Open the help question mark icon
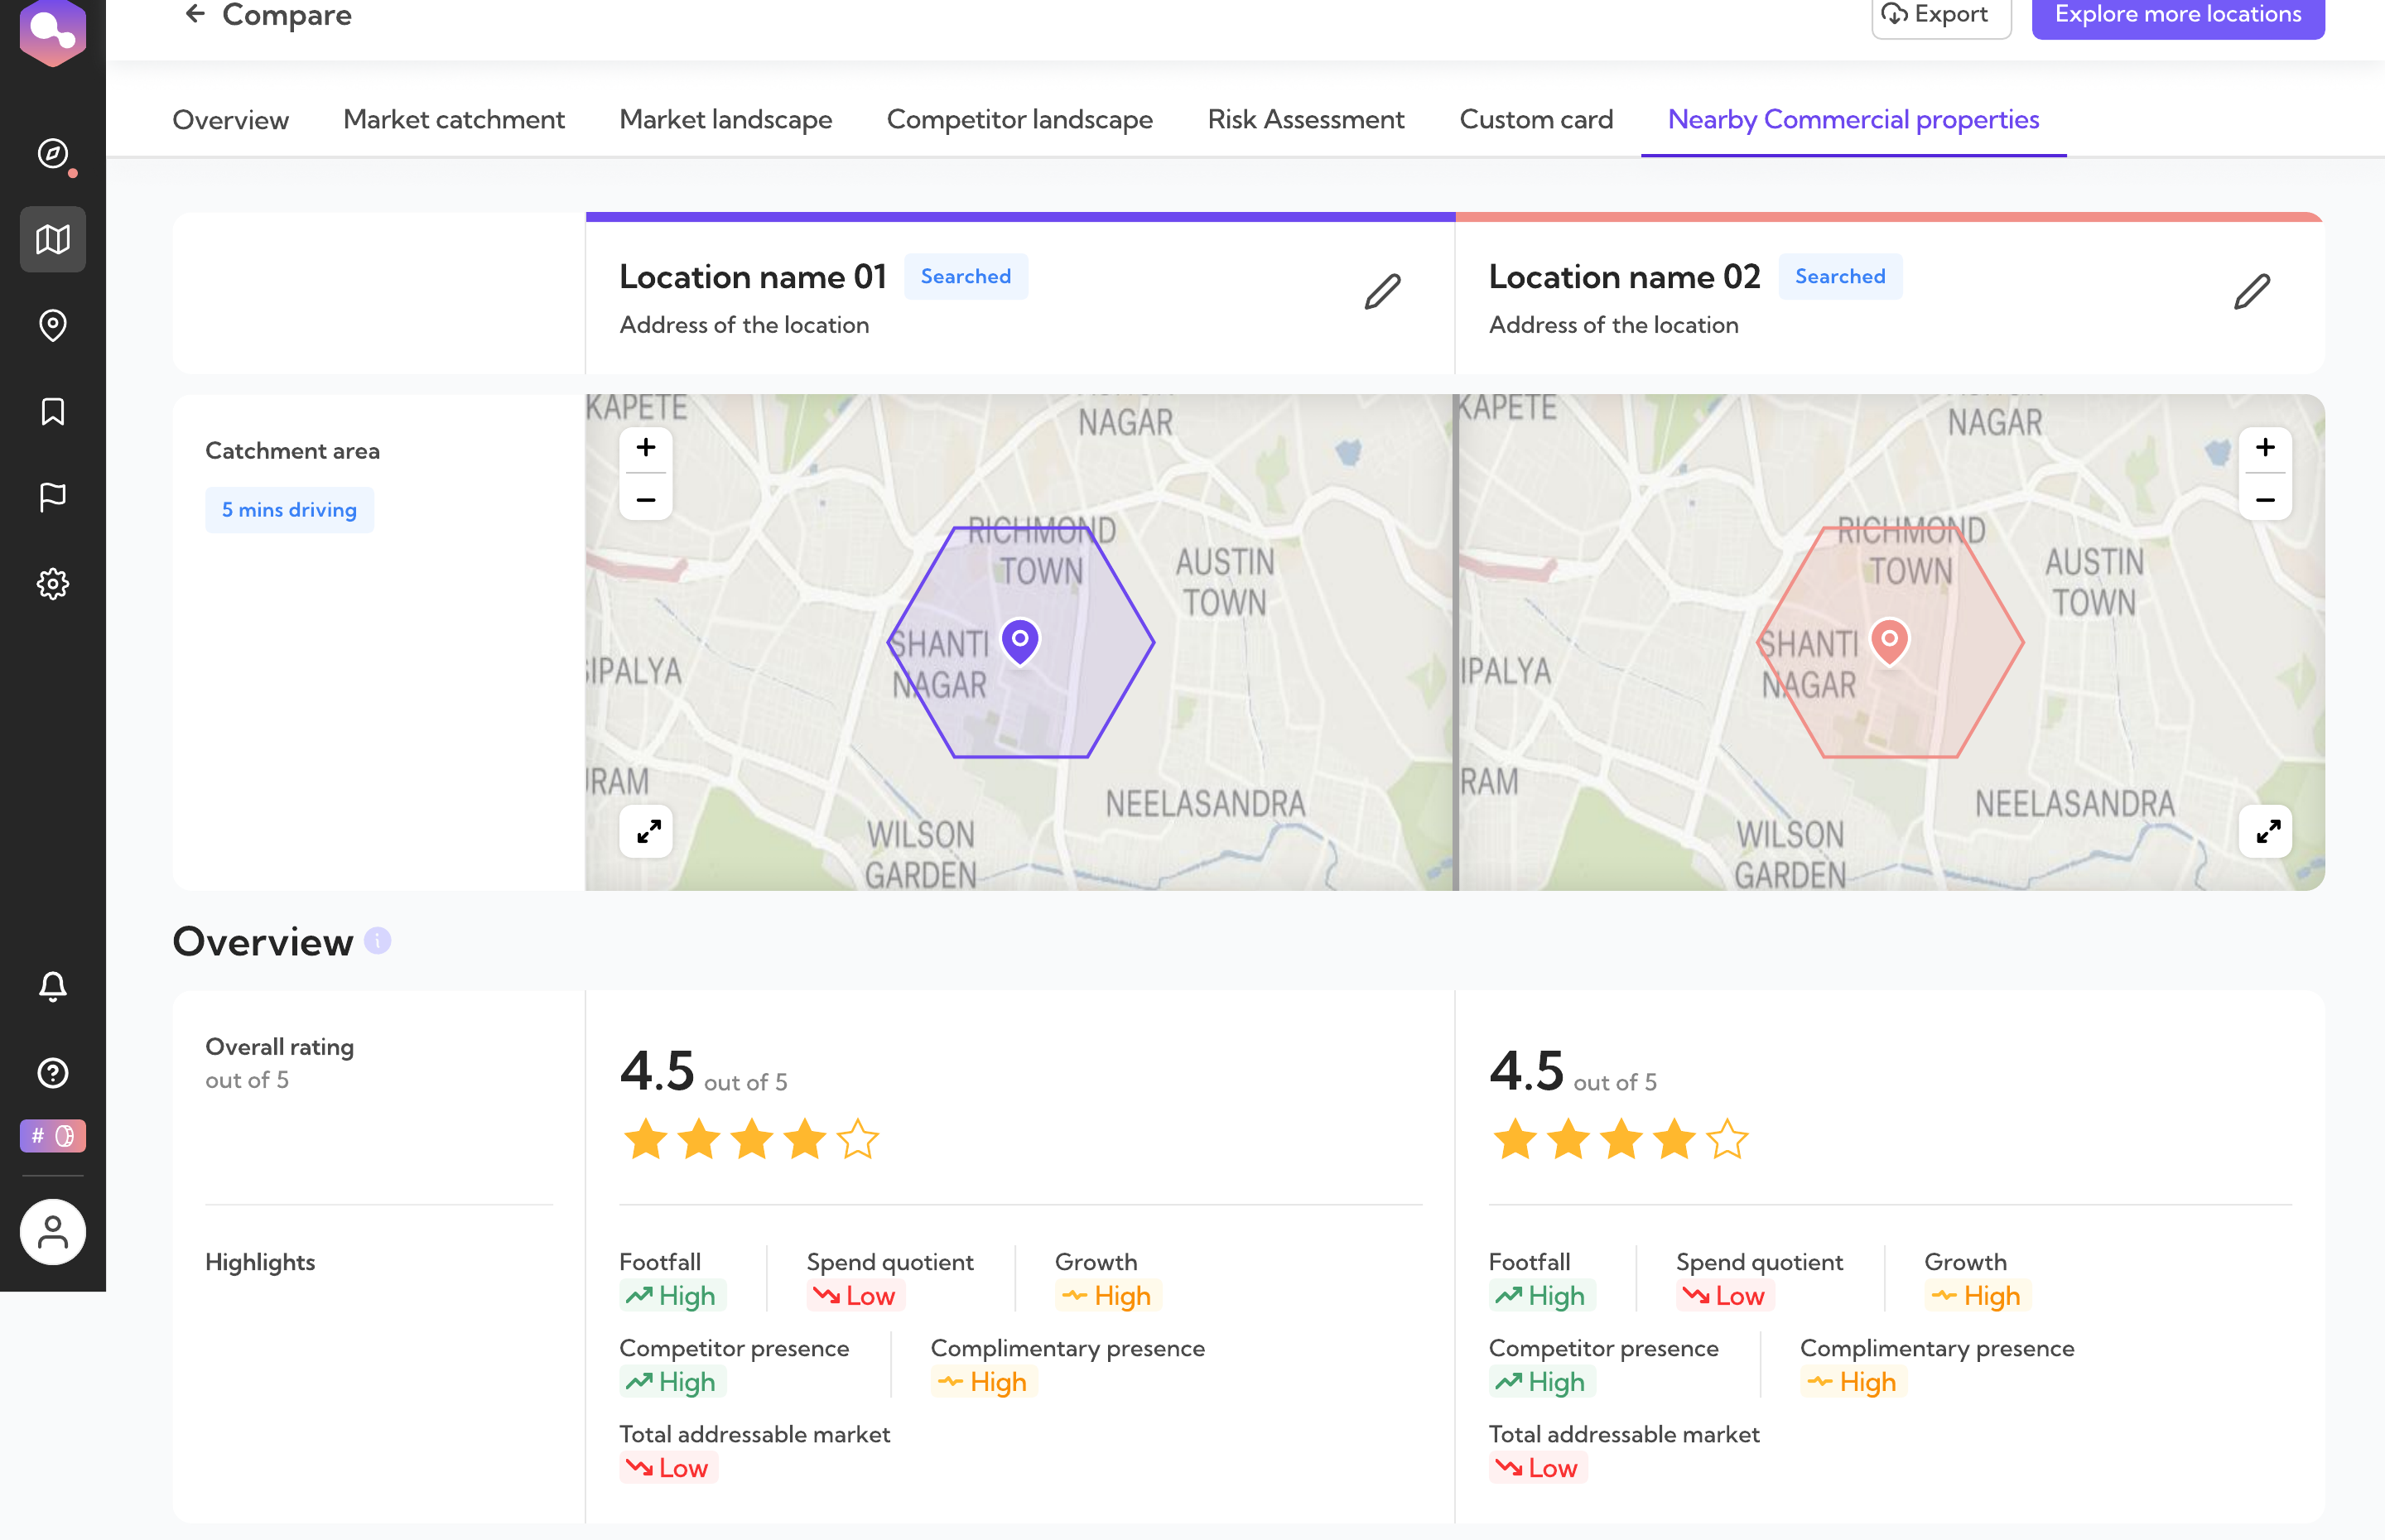Image resolution: width=2385 pixels, height=1540 pixels. click(x=52, y=1073)
